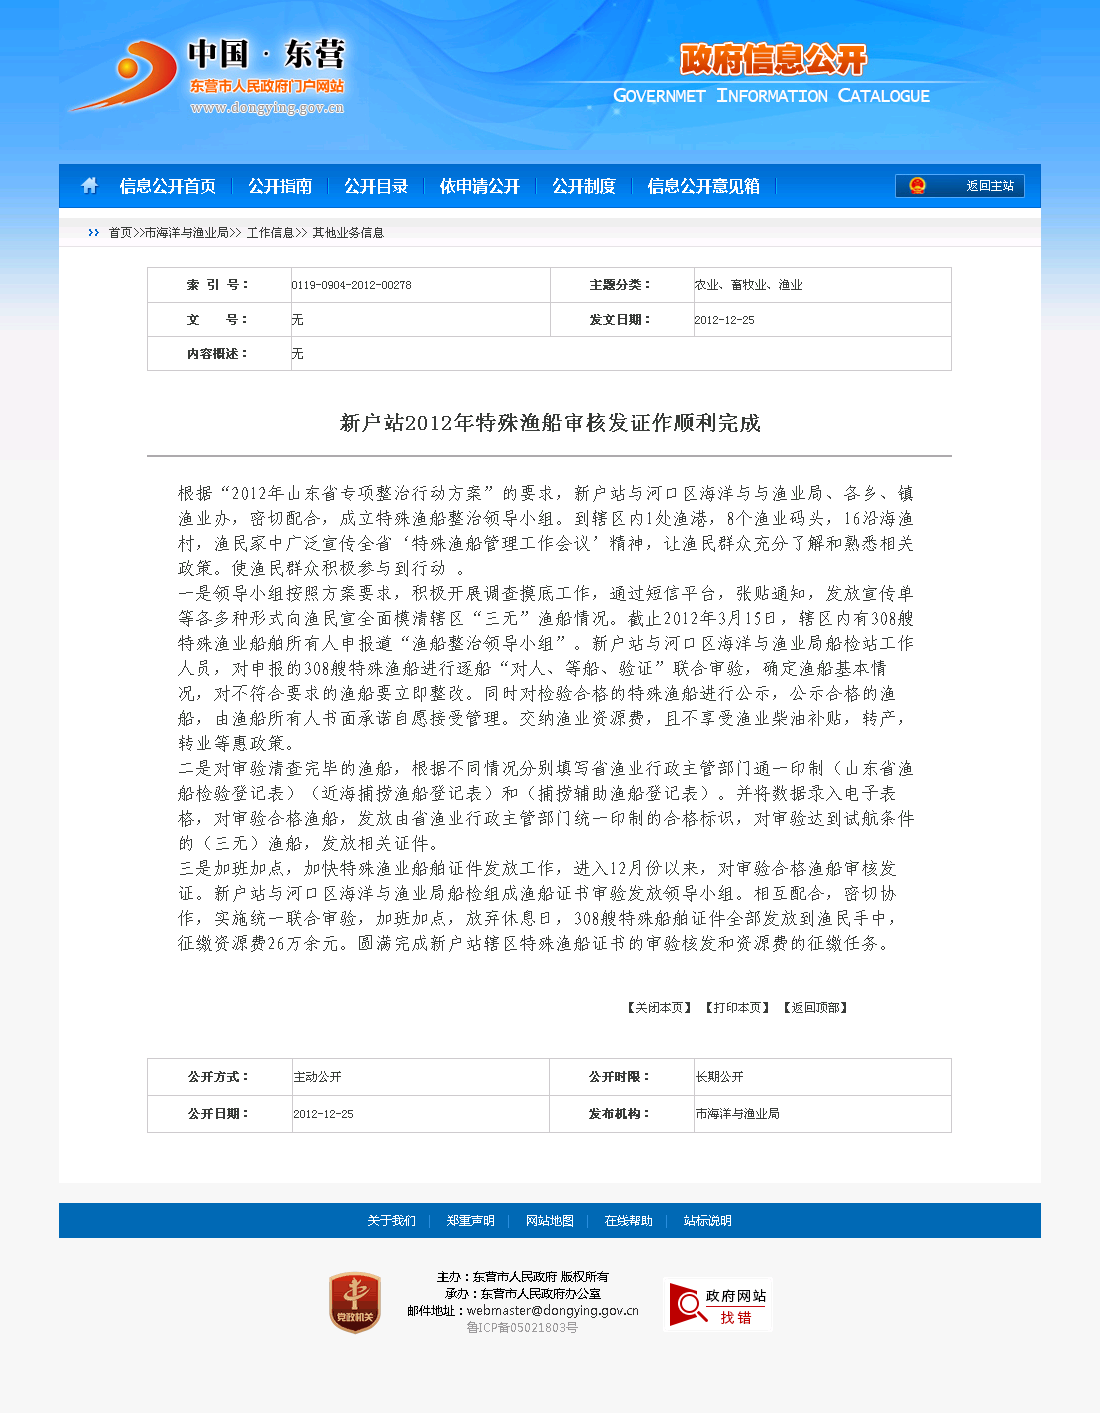Open the 关于我们 footer link

pos(391,1221)
